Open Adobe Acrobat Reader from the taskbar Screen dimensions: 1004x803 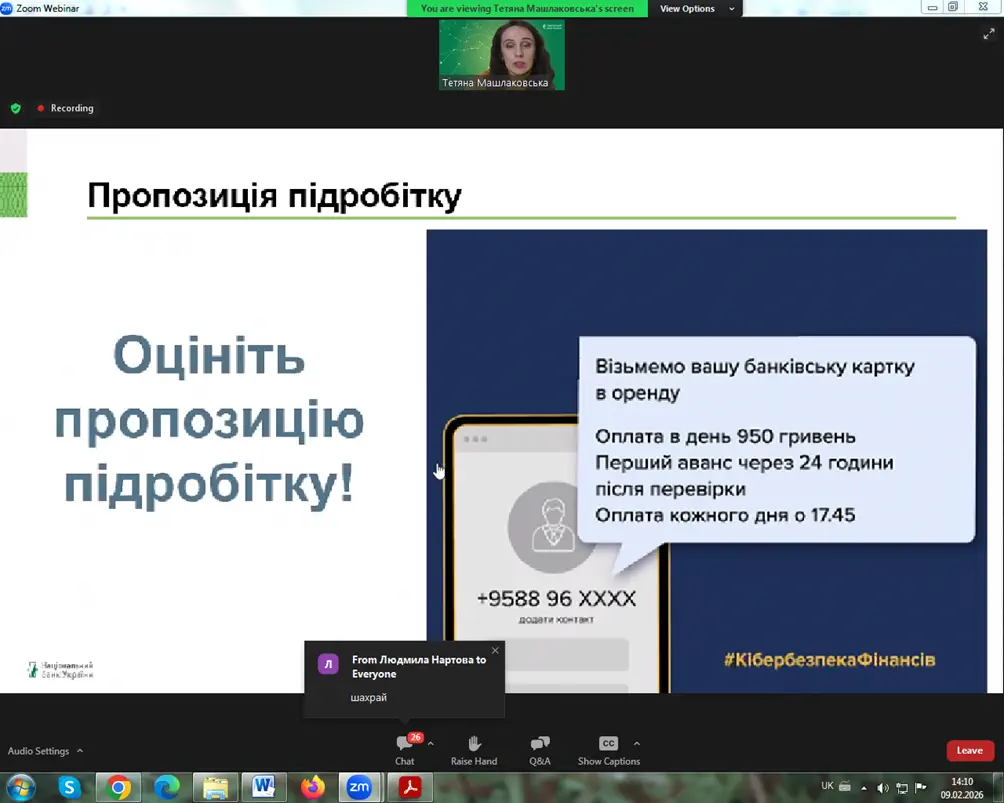(x=409, y=787)
